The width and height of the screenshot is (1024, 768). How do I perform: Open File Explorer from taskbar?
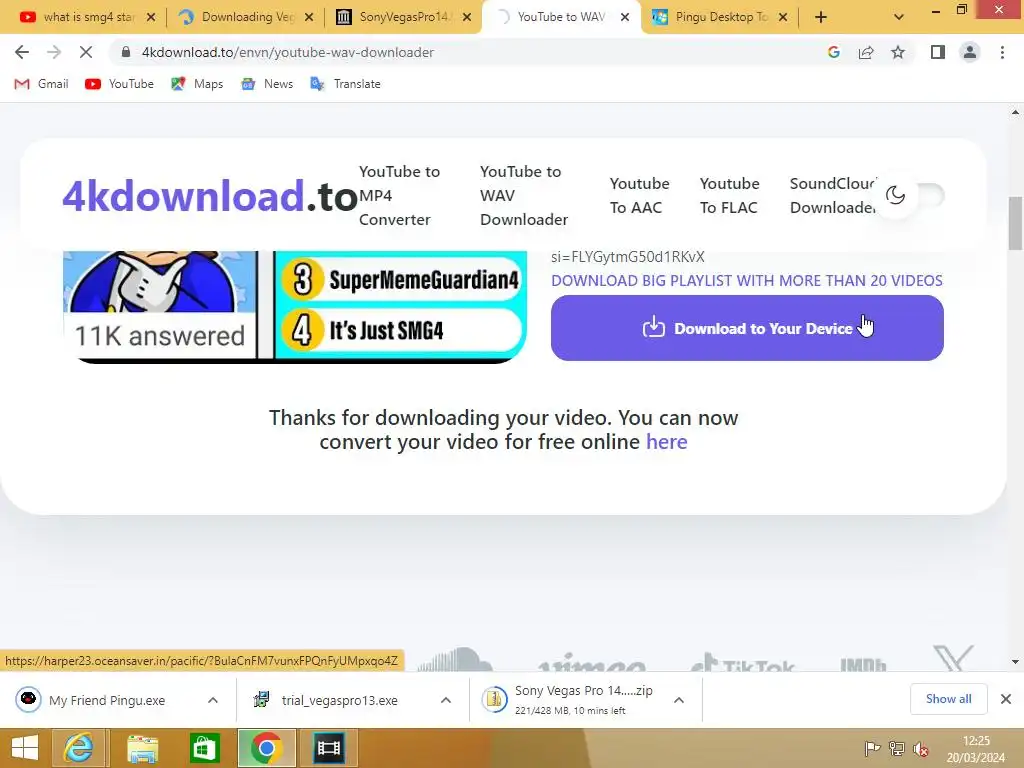click(142, 748)
